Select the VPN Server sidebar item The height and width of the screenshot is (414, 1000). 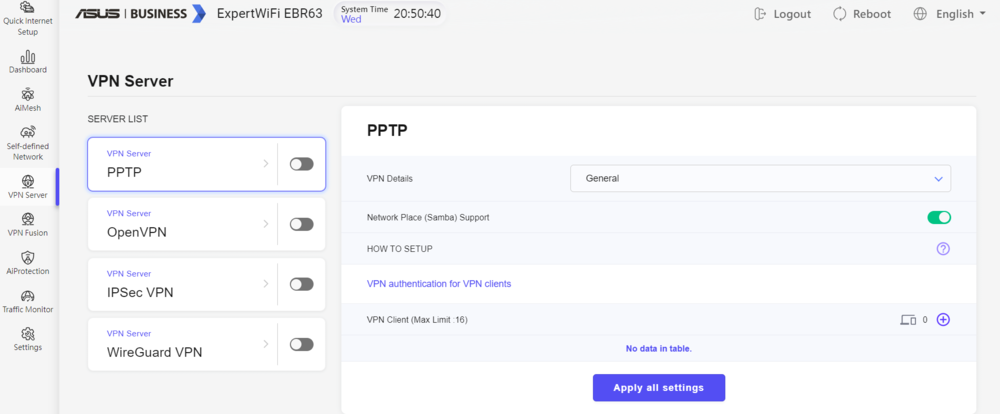coord(28,187)
